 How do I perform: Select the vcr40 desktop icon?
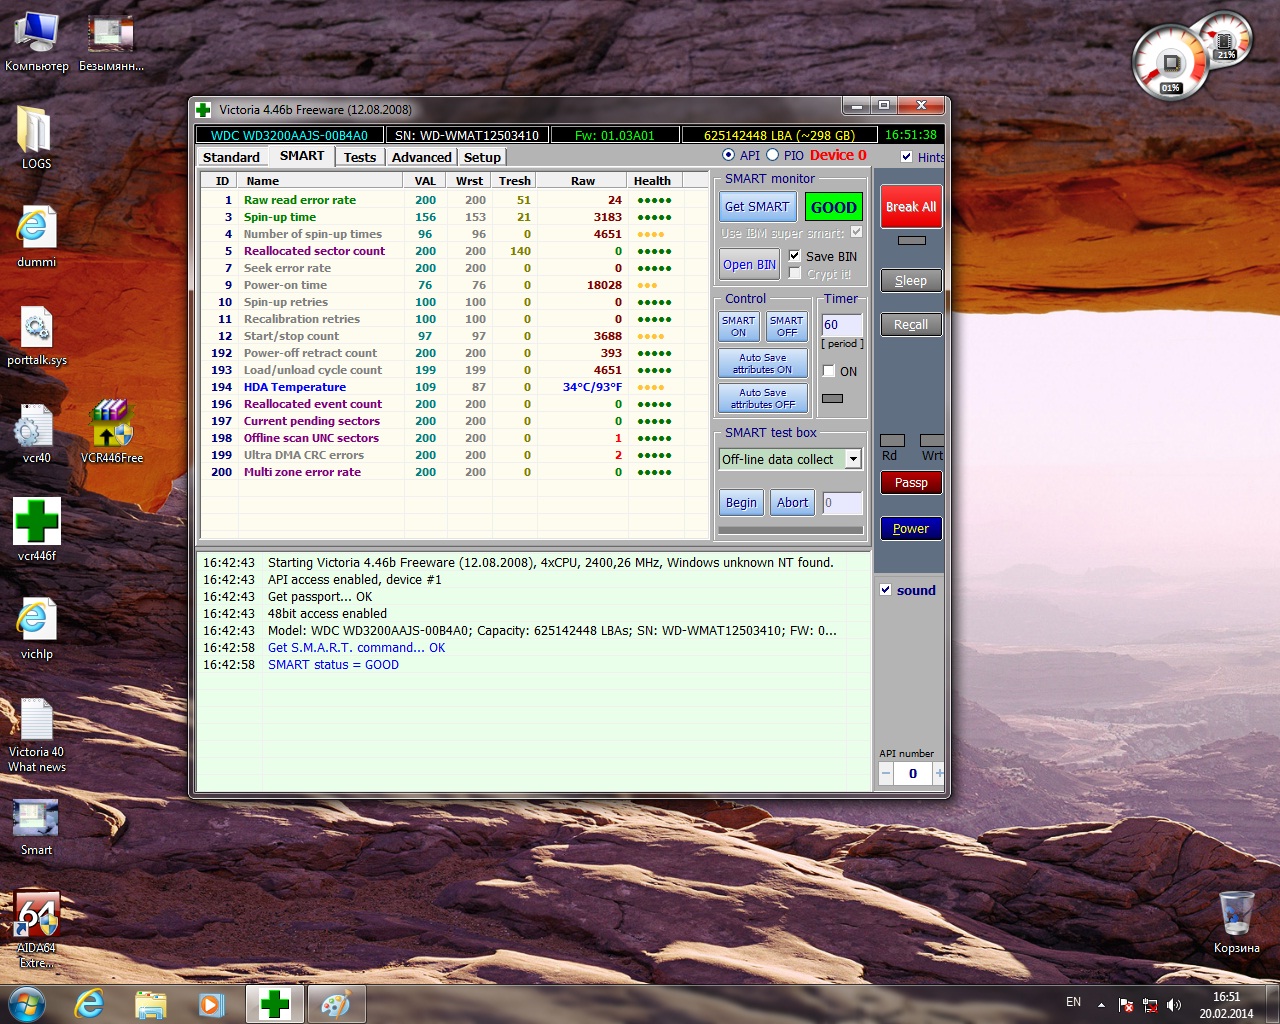tap(36, 433)
